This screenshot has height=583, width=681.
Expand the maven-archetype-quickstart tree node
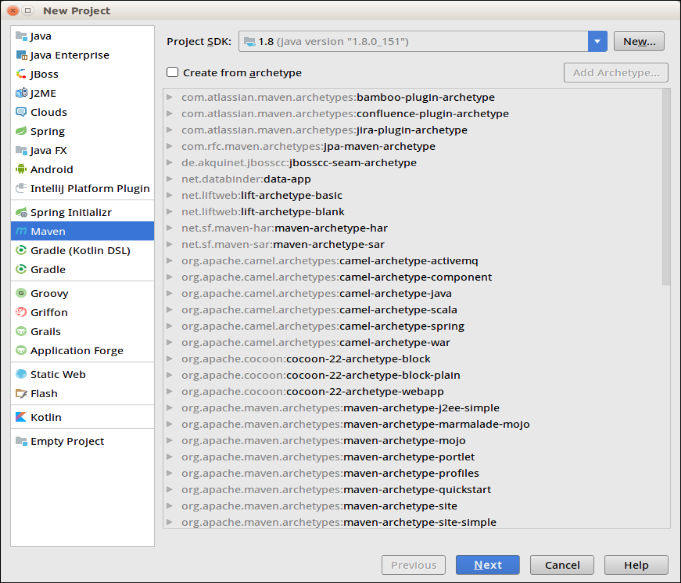169,490
